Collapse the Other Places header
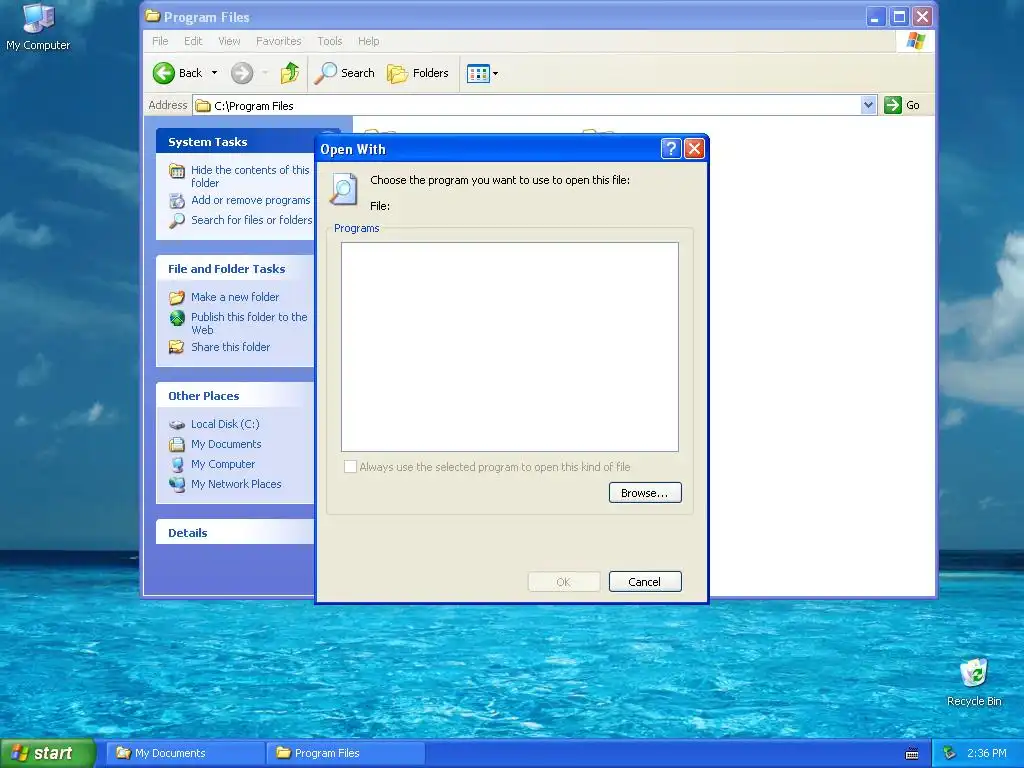The width and height of the screenshot is (1024, 768). click(x=235, y=396)
